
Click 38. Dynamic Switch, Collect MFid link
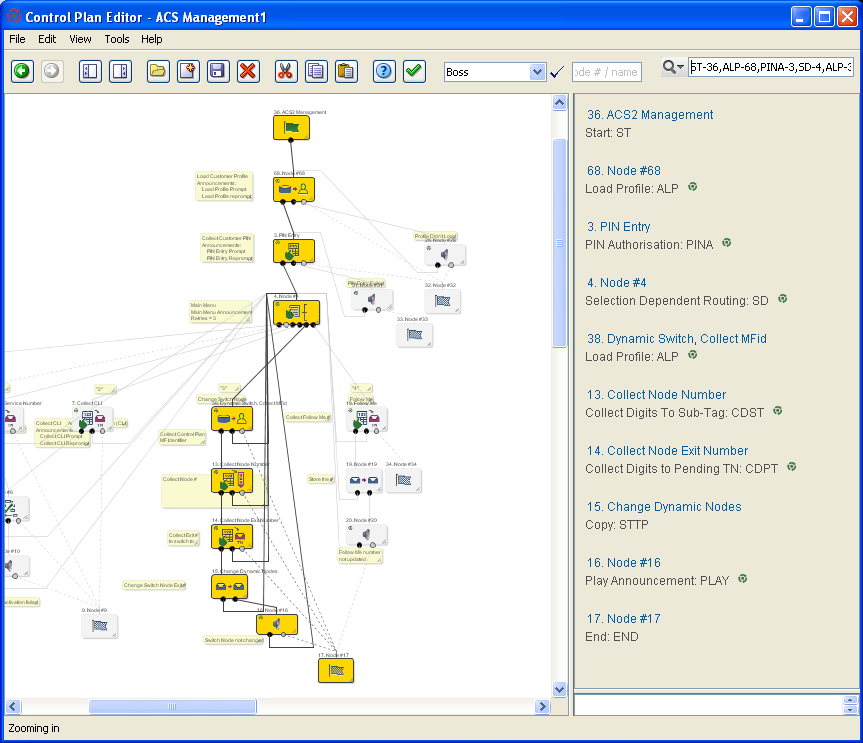[676, 338]
